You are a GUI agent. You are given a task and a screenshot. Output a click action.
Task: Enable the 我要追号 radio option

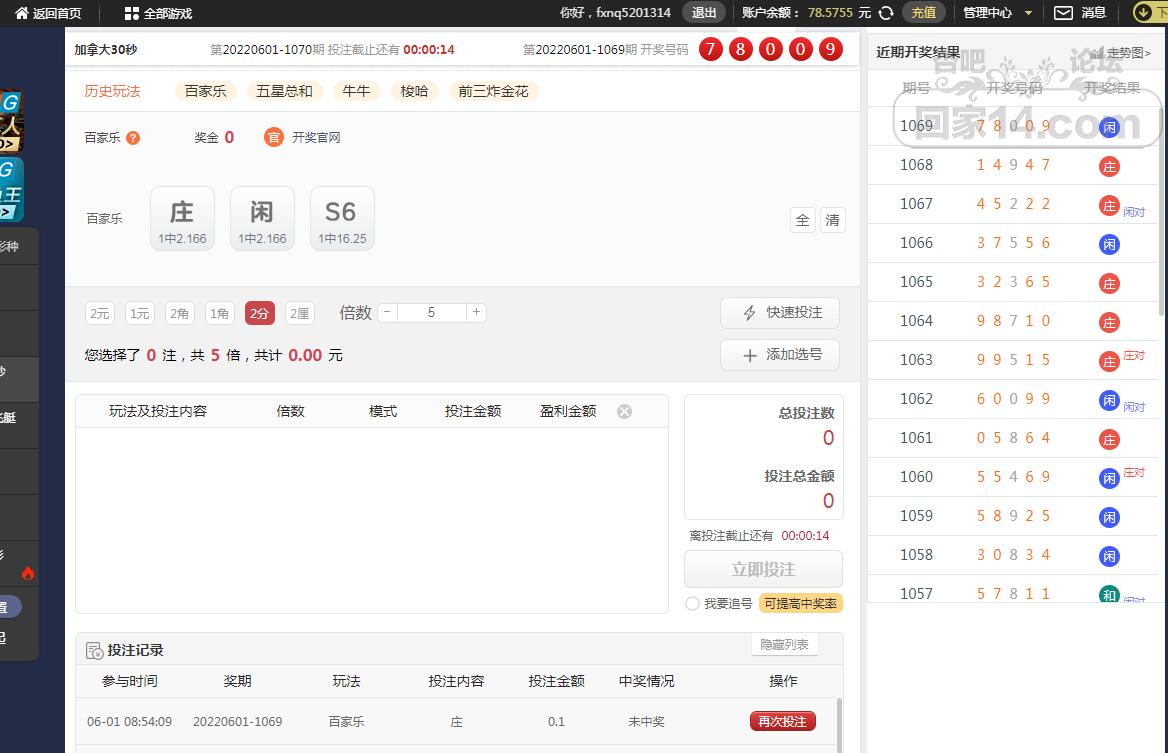click(x=692, y=603)
